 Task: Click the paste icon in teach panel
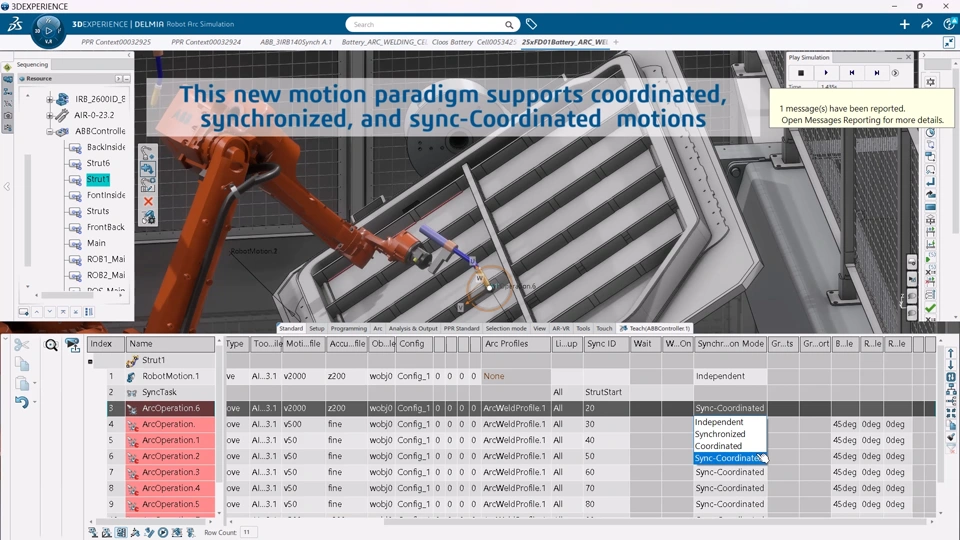[x=21, y=383]
